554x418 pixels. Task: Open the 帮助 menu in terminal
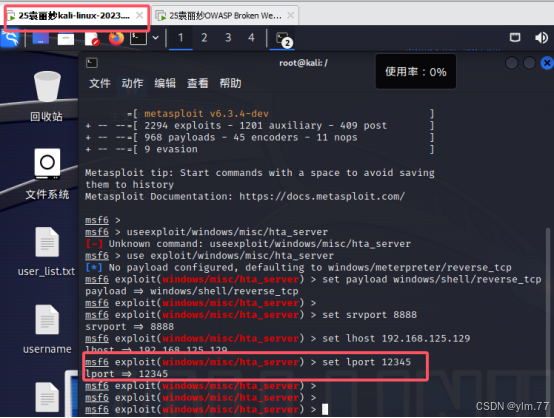[x=230, y=83]
